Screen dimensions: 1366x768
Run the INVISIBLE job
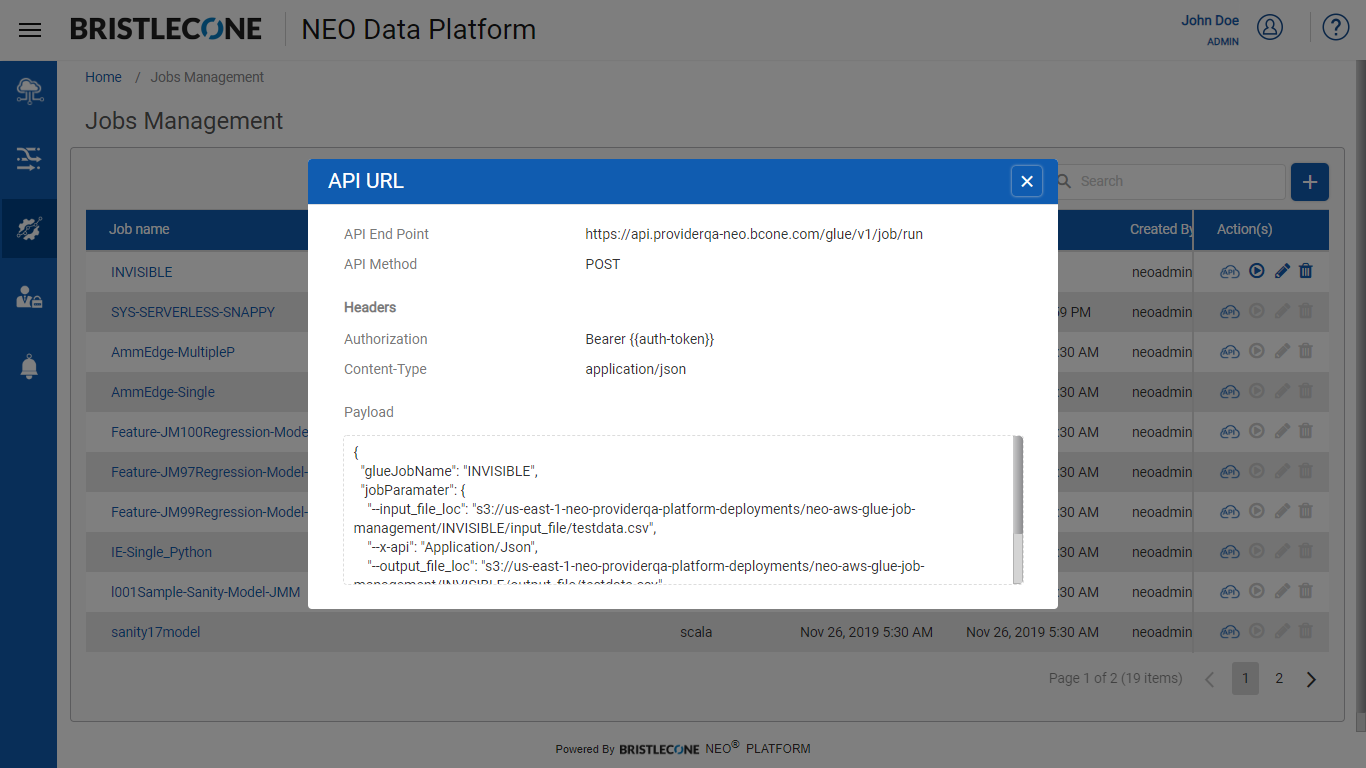click(1257, 271)
